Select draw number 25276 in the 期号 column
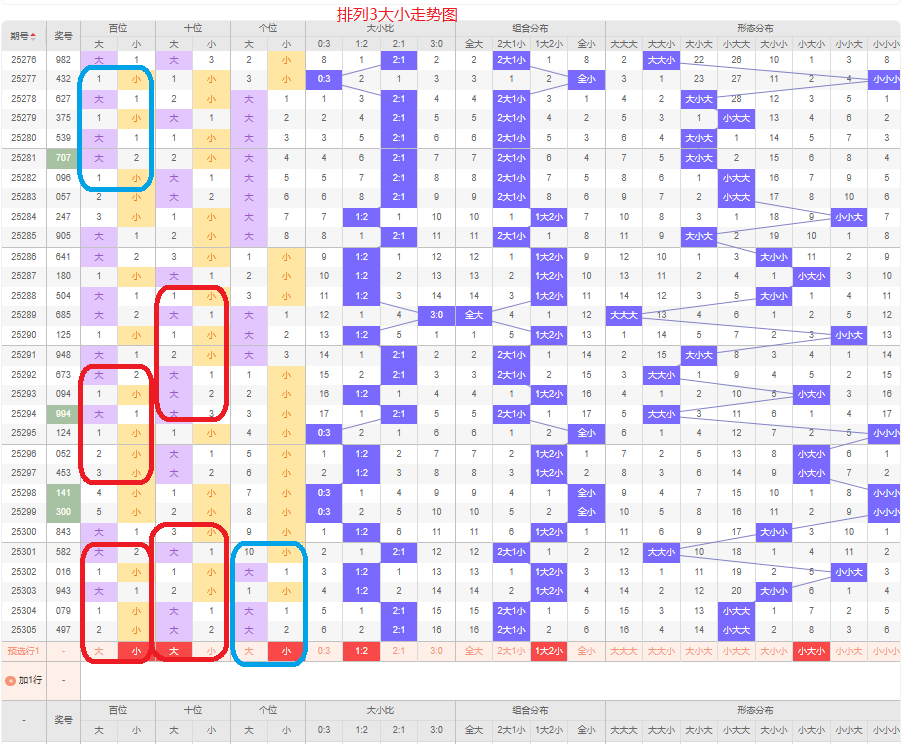 point(24,60)
